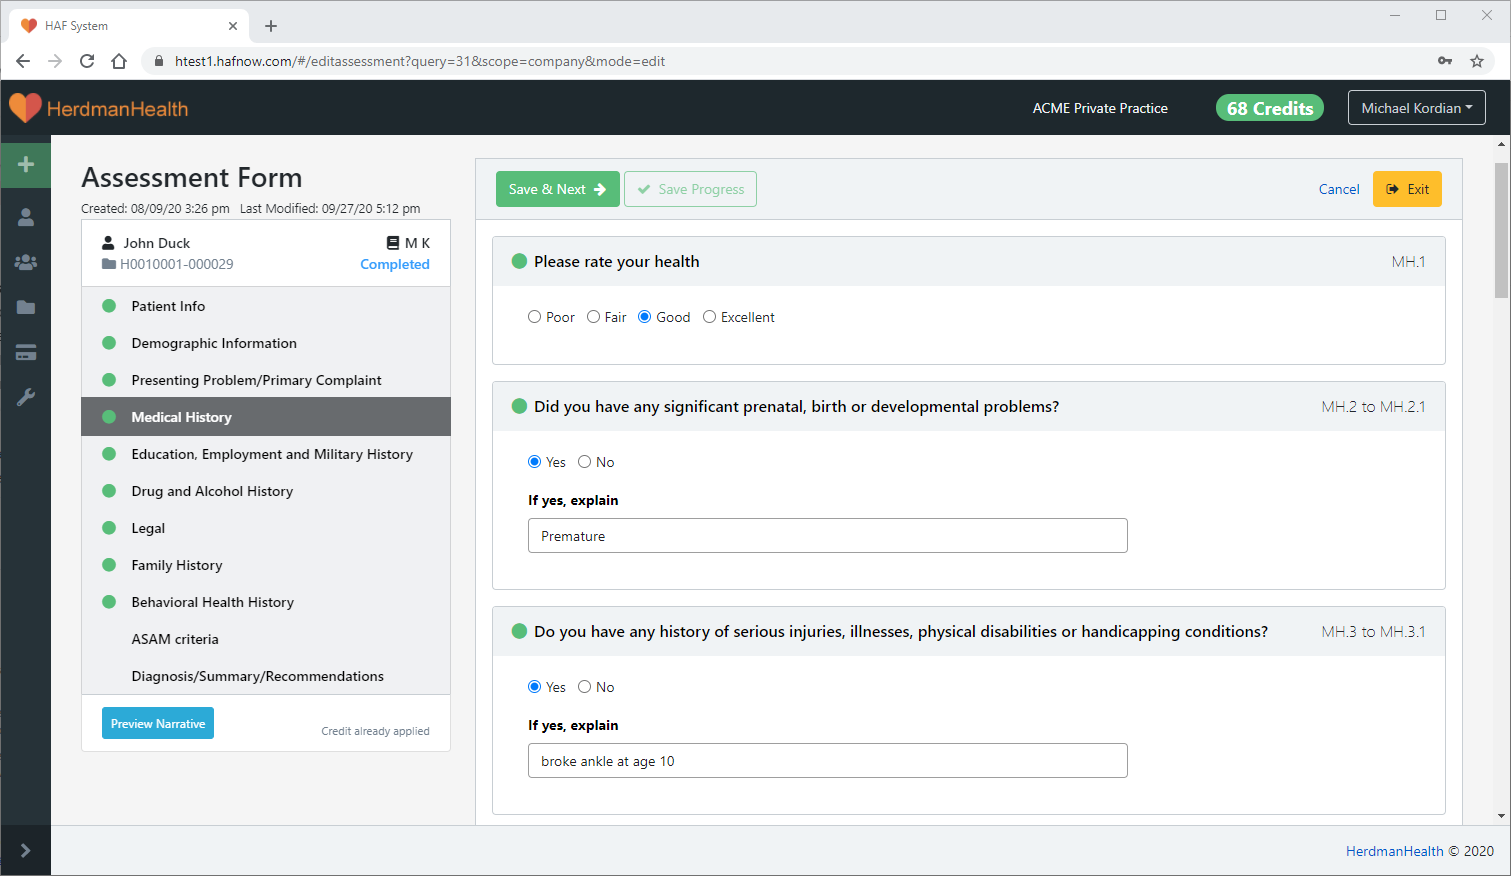Viewport: 1511px width, 876px height.
Task: Click the folder icon in the left sidebar
Action: 26,307
